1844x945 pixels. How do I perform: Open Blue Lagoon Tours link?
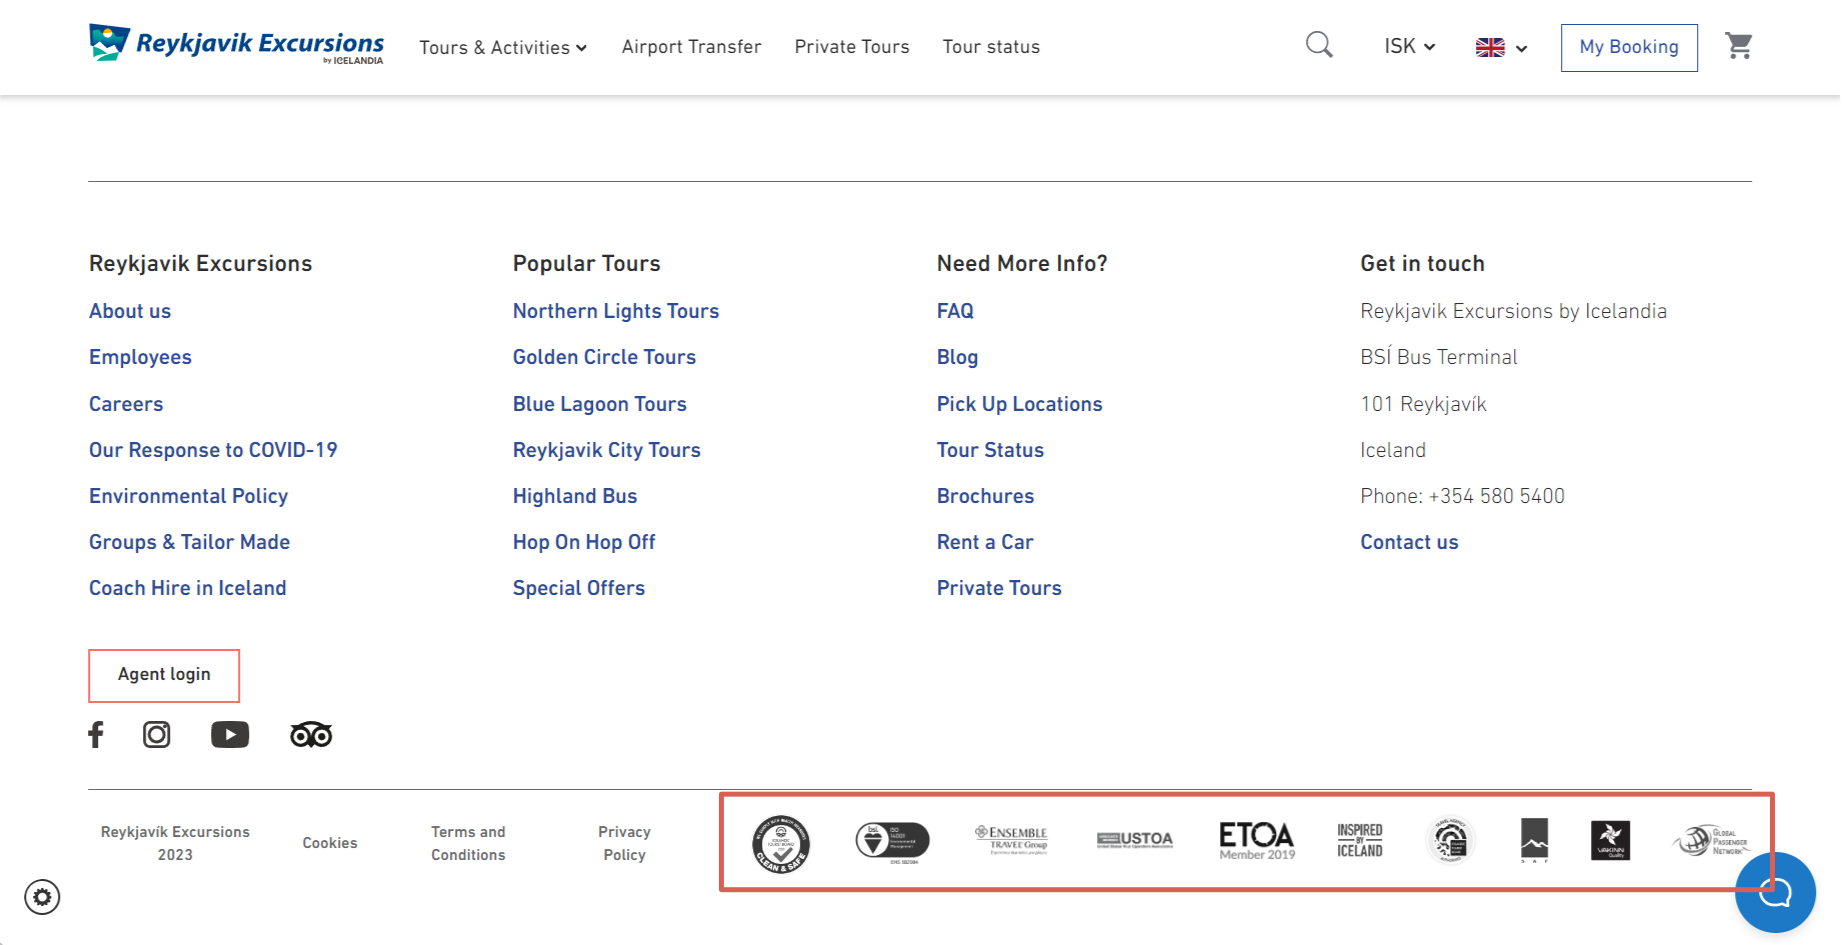[x=599, y=404]
